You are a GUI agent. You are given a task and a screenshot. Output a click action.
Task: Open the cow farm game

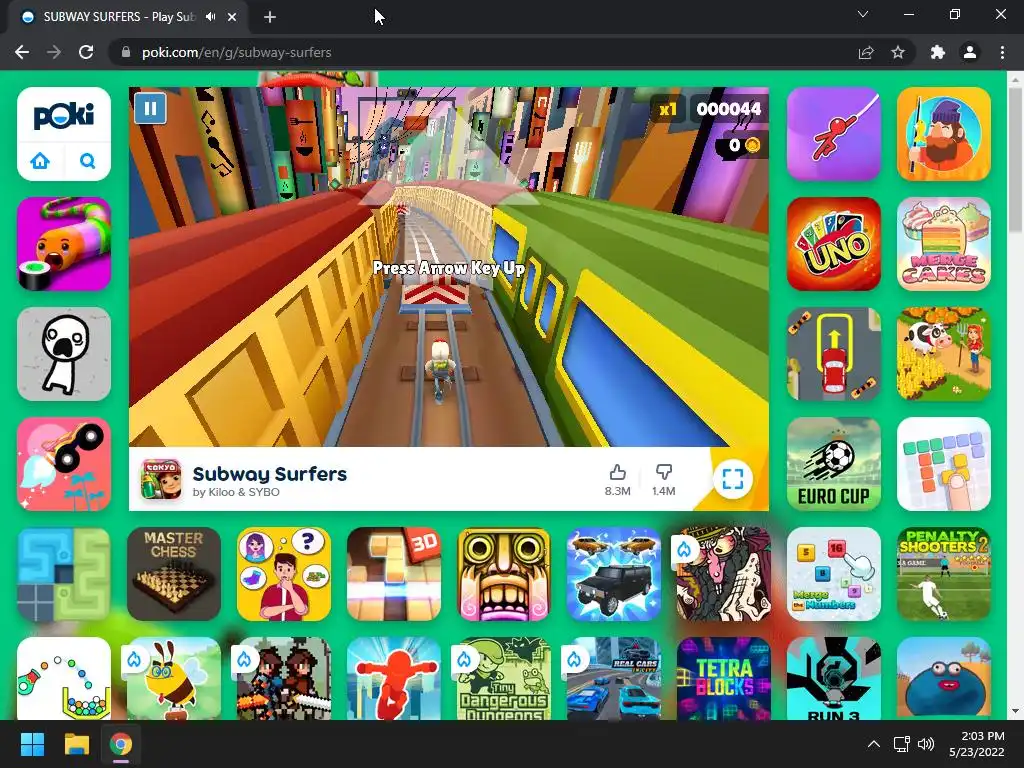pyautogui.click(x=944, y=353)
